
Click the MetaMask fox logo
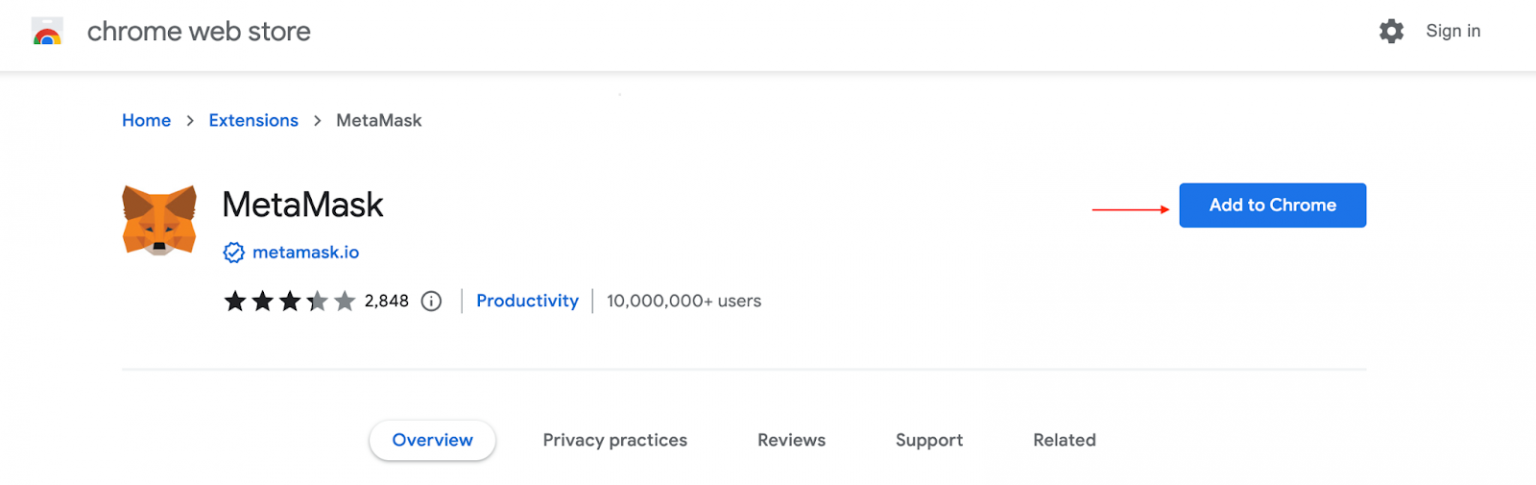point(159,219)
